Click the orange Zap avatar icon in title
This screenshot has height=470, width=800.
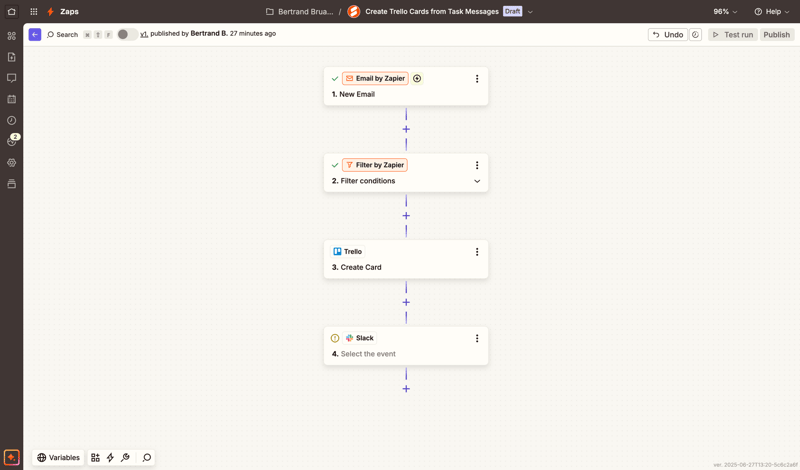click(x=354, y=11)
